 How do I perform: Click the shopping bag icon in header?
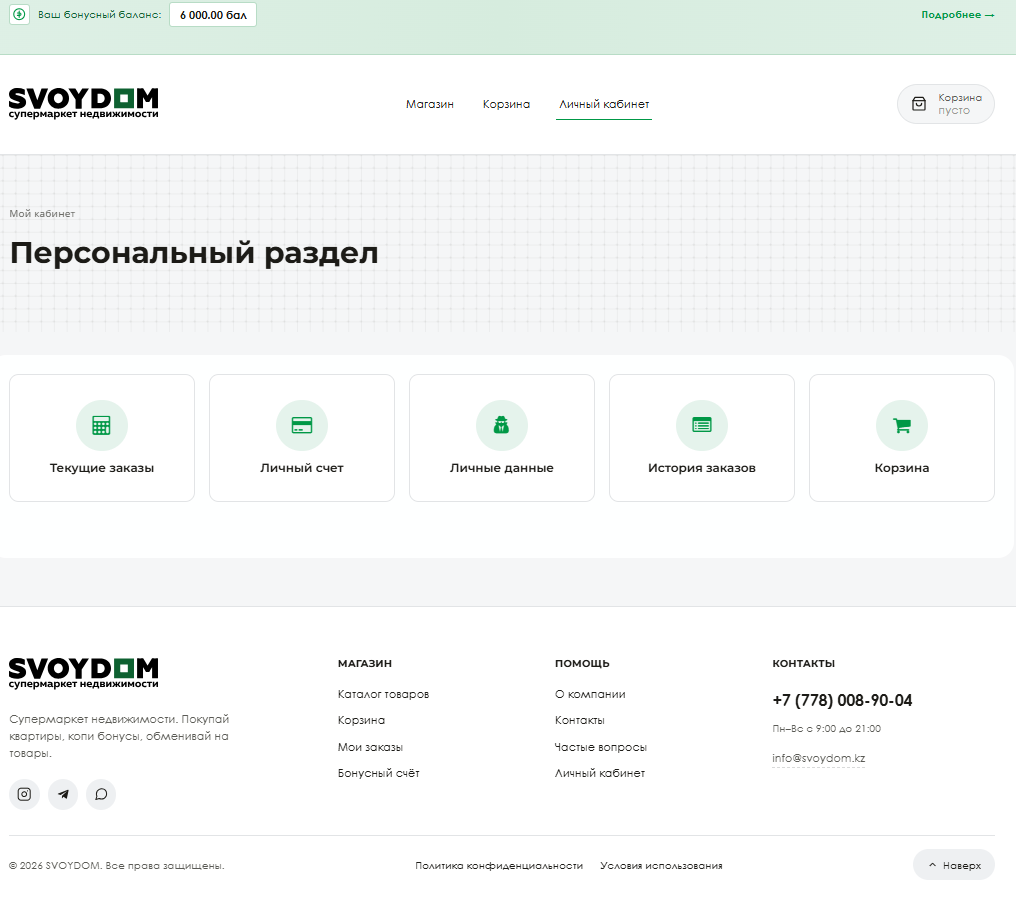click(919, 104)
